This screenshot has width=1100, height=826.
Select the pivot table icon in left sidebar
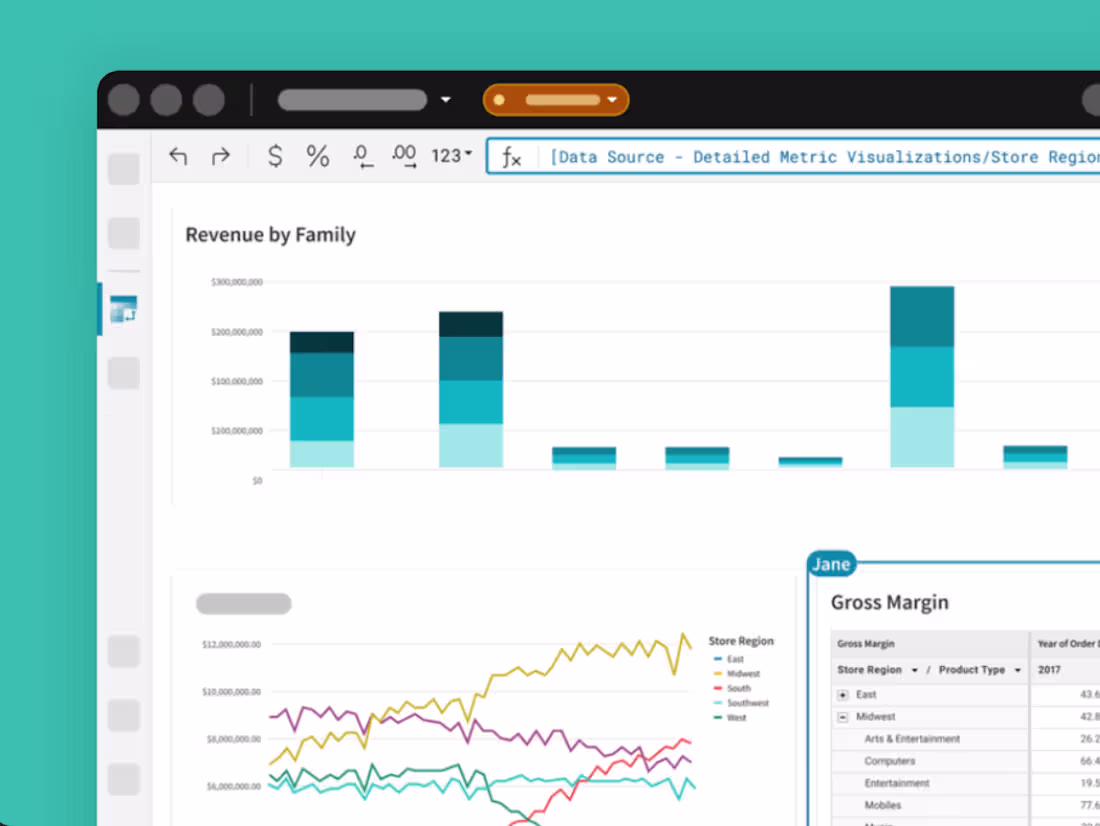[123, 309]
